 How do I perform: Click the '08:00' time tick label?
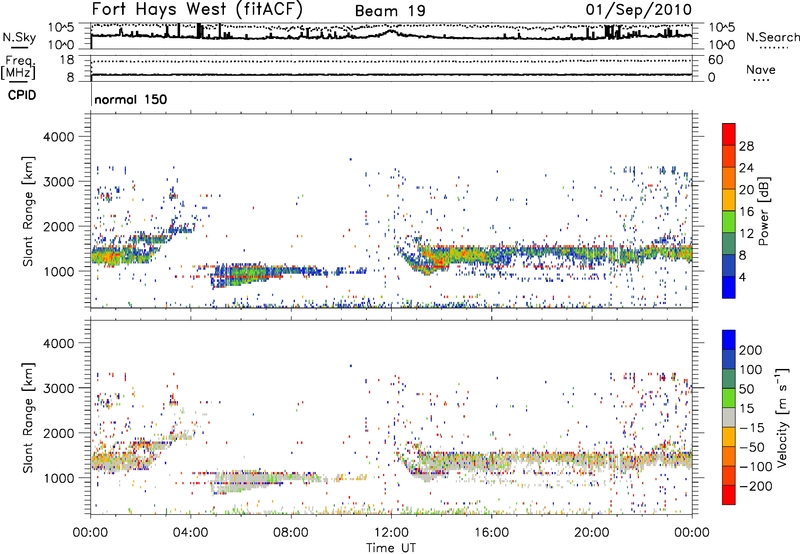click(291, 533)
